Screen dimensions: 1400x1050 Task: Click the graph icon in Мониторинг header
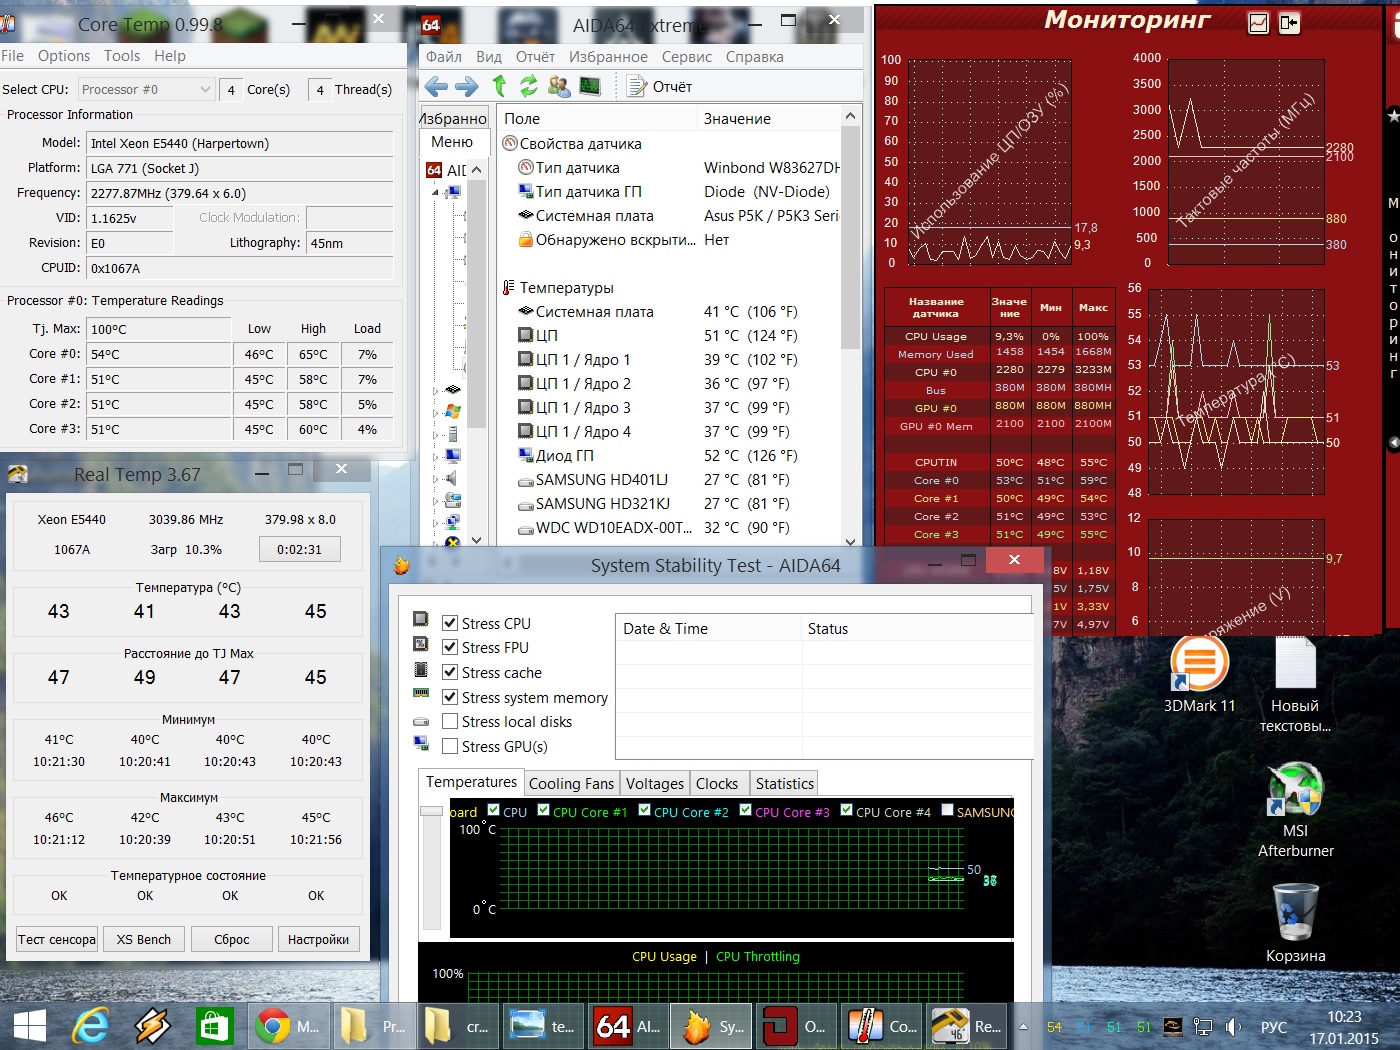(x=1258, y=22)
